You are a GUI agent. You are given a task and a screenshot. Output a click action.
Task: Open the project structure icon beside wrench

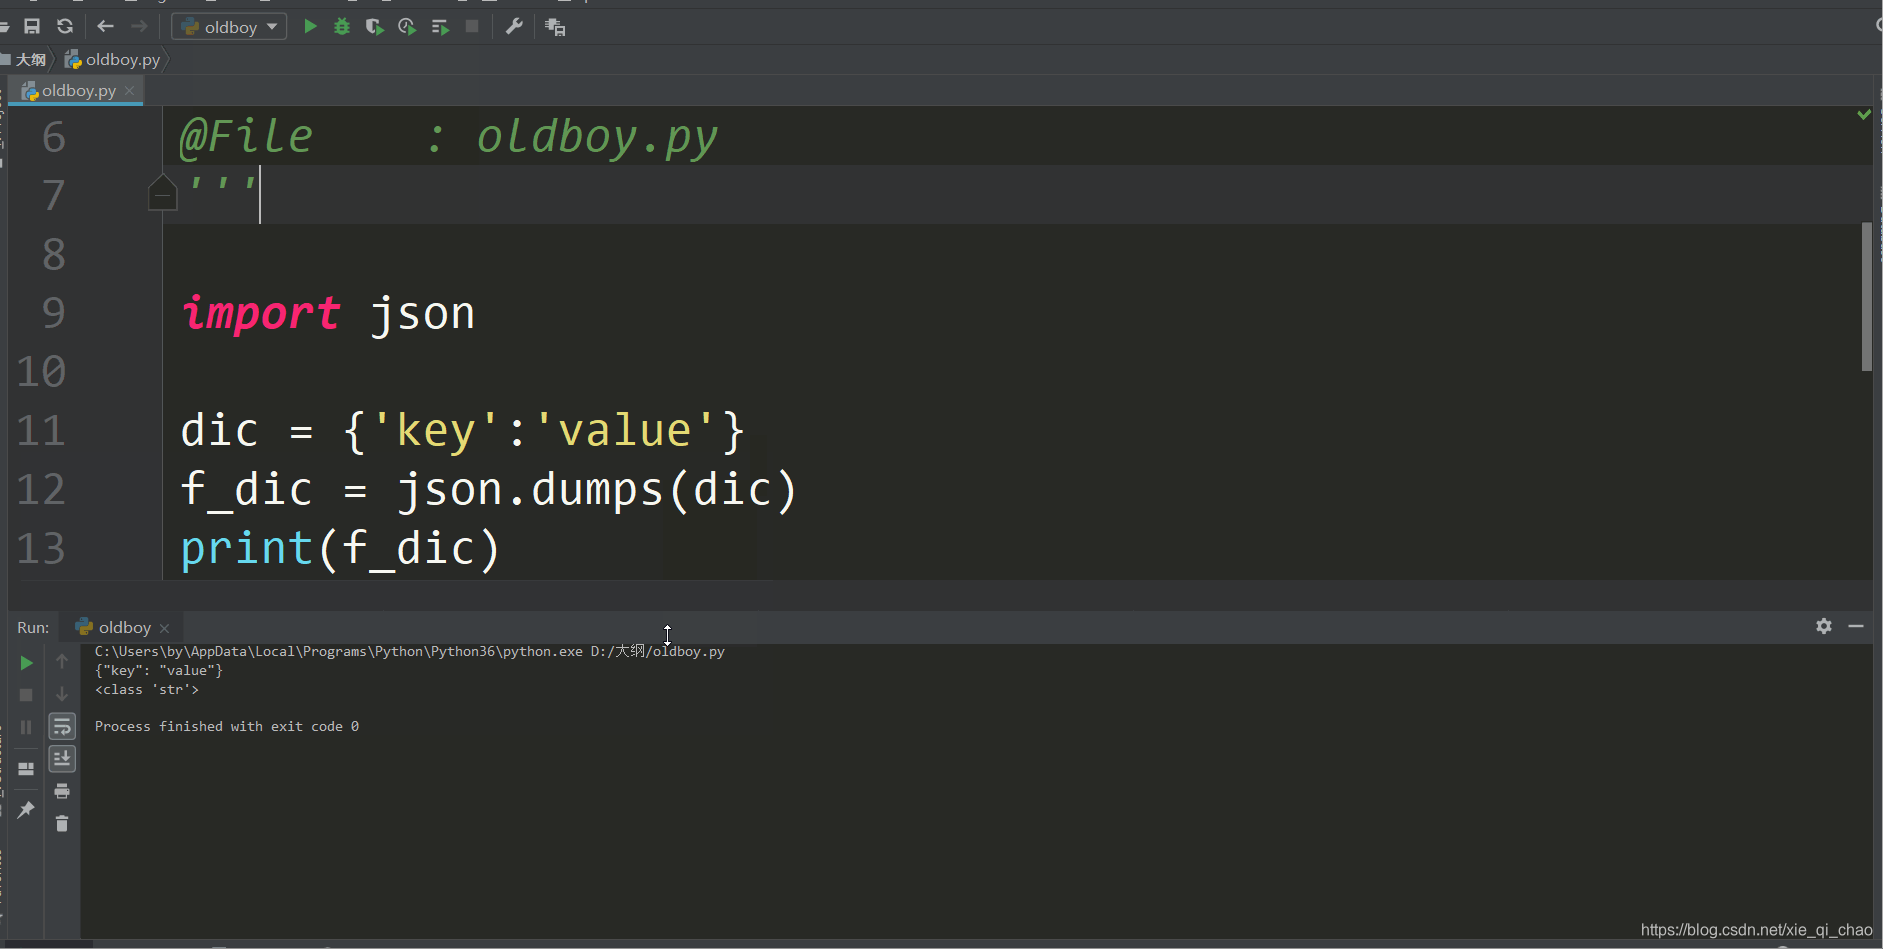555,27
